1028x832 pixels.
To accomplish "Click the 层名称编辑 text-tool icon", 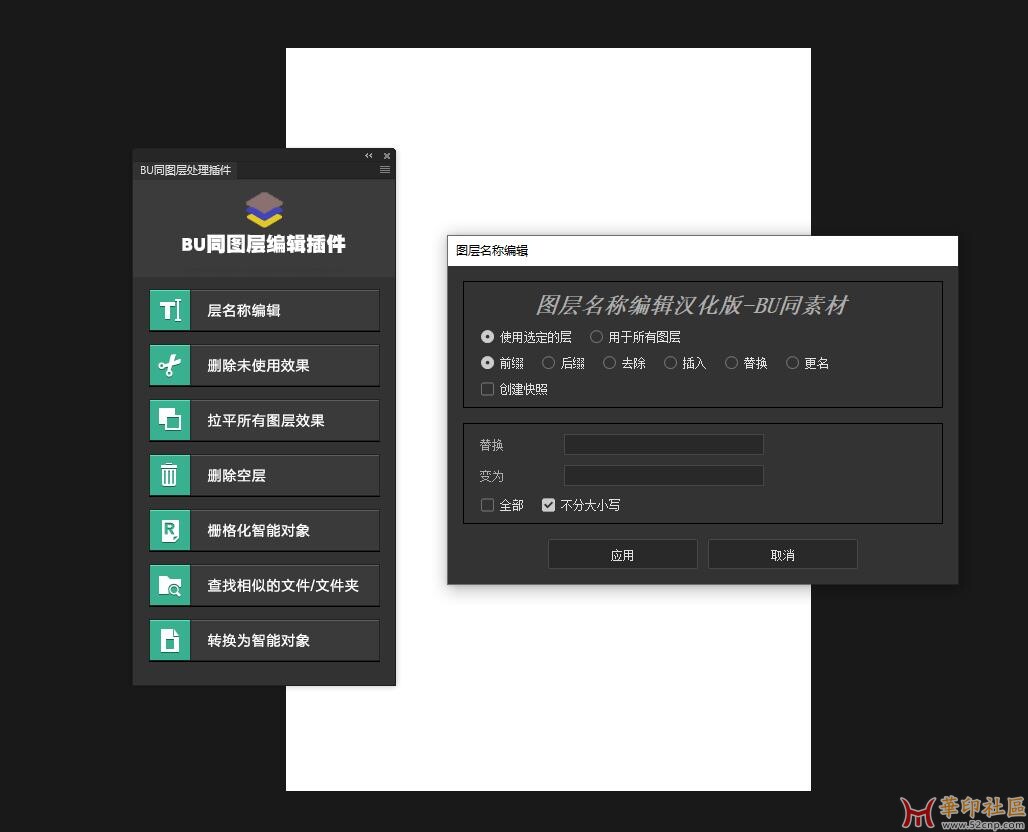I will click(170, 310).
